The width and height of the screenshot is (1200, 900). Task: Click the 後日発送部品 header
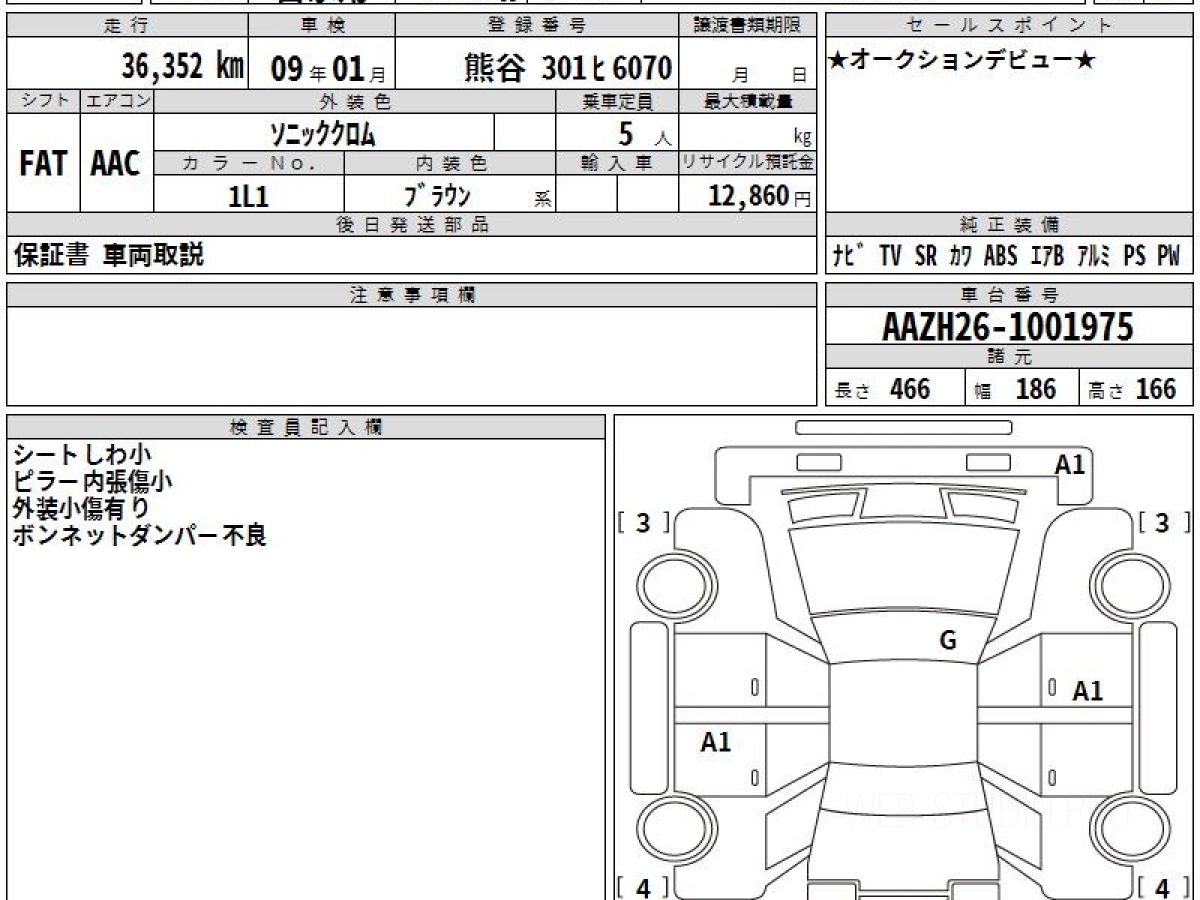[x=411, y=225]
